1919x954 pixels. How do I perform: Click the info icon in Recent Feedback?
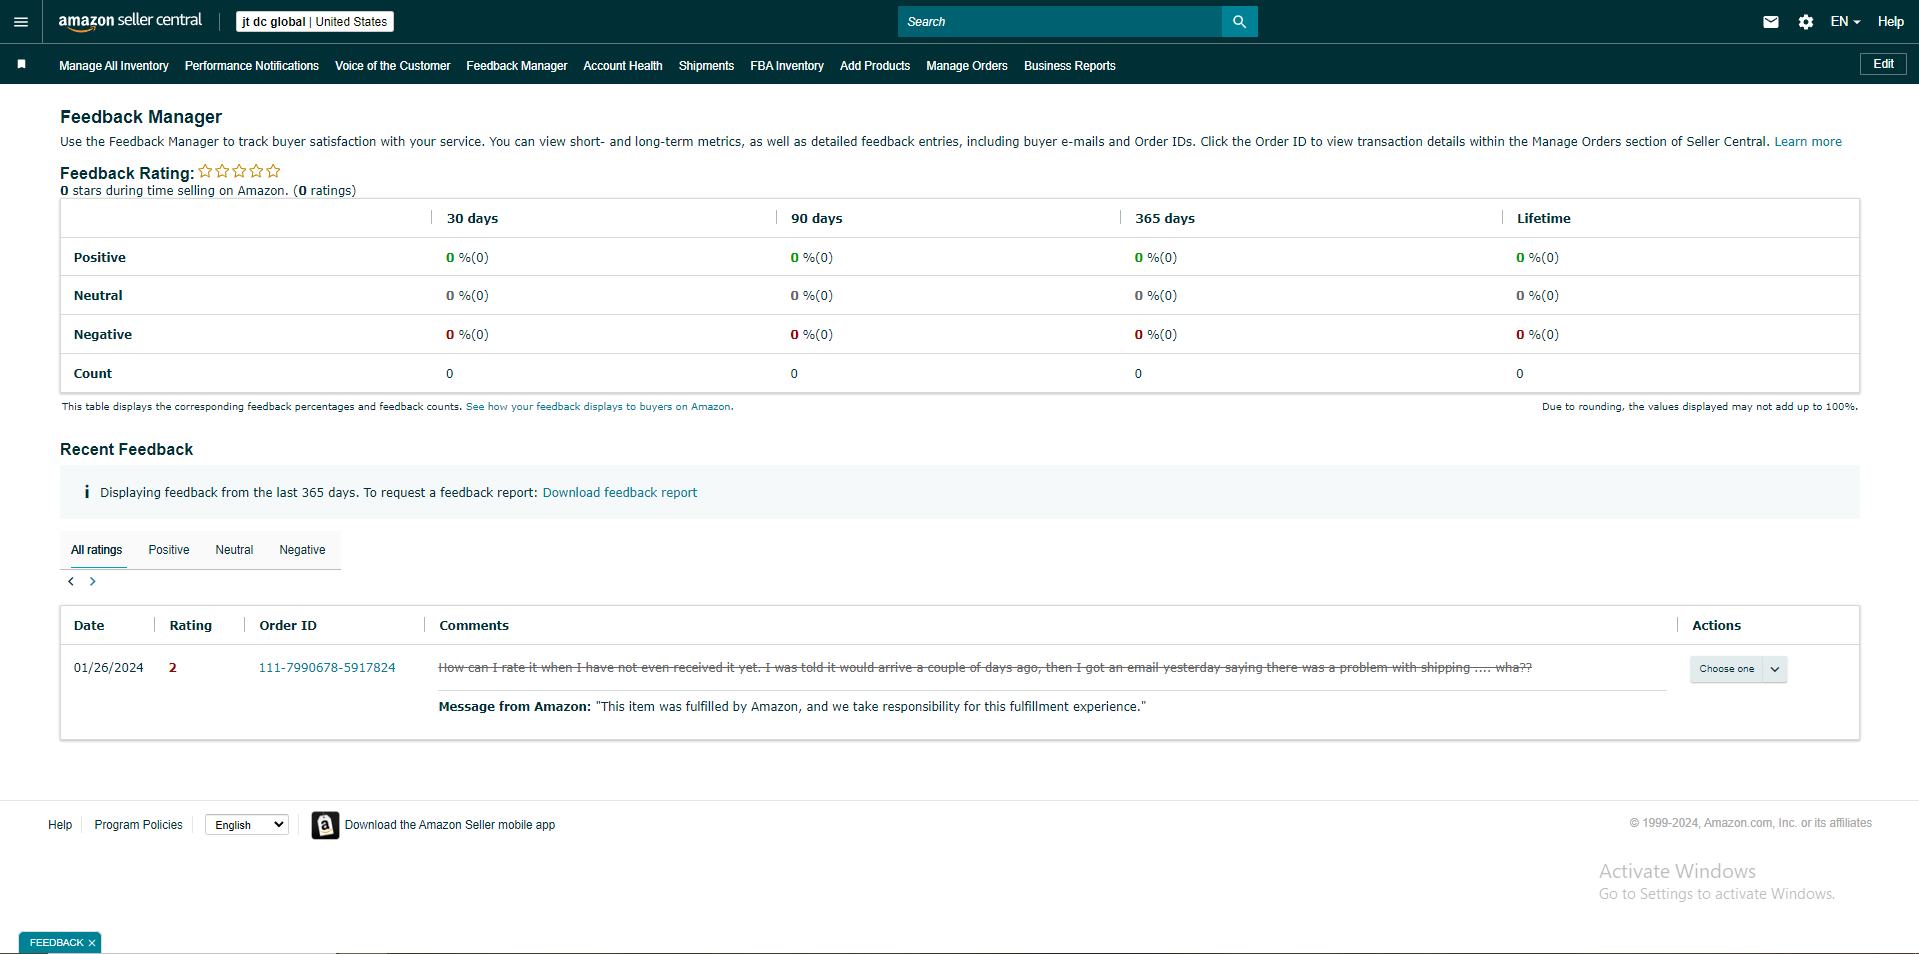pyautogui.click(x=87, y=492)
